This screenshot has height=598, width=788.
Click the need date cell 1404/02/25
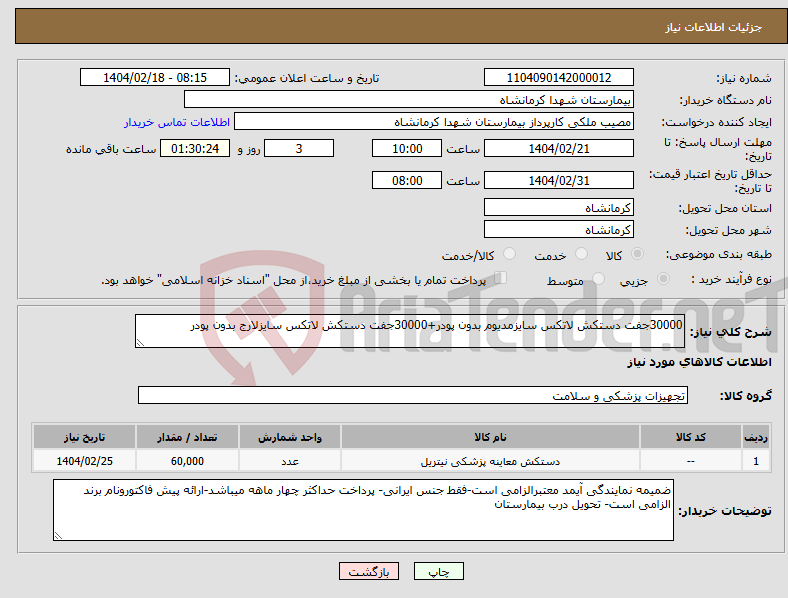[84, 461]
